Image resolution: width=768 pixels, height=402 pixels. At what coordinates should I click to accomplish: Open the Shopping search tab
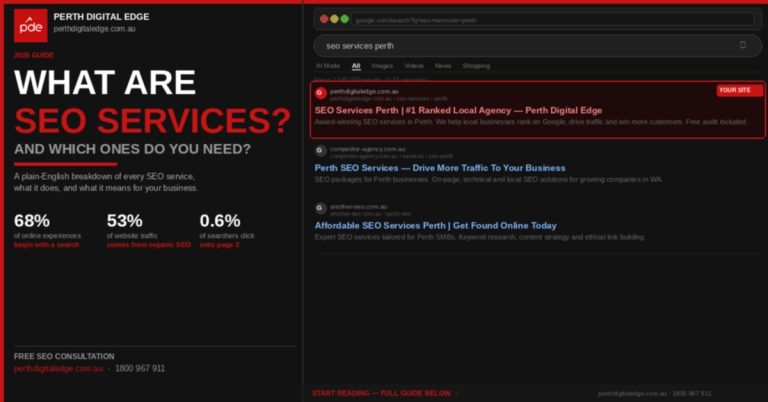[476, 66]
